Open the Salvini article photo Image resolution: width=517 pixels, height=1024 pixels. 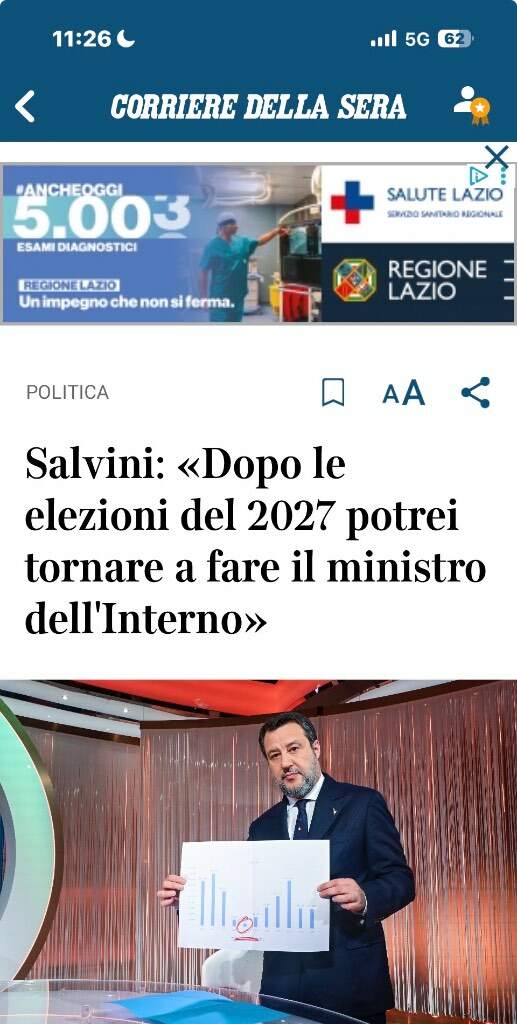point(258,852)
